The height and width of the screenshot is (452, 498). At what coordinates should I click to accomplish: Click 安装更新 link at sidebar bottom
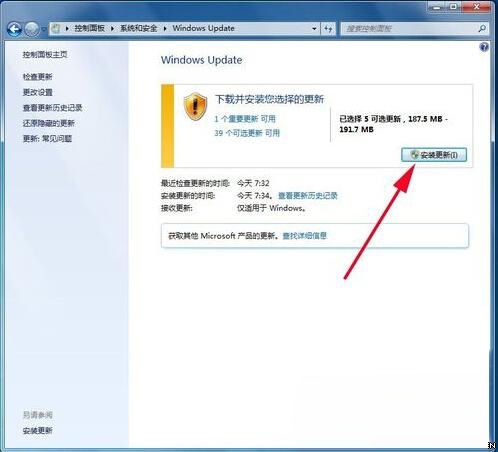[x=37, y=430]
